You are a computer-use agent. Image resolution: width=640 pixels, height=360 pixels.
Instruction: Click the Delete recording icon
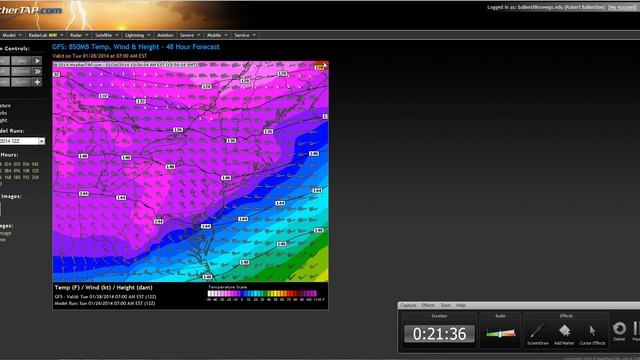619,331
